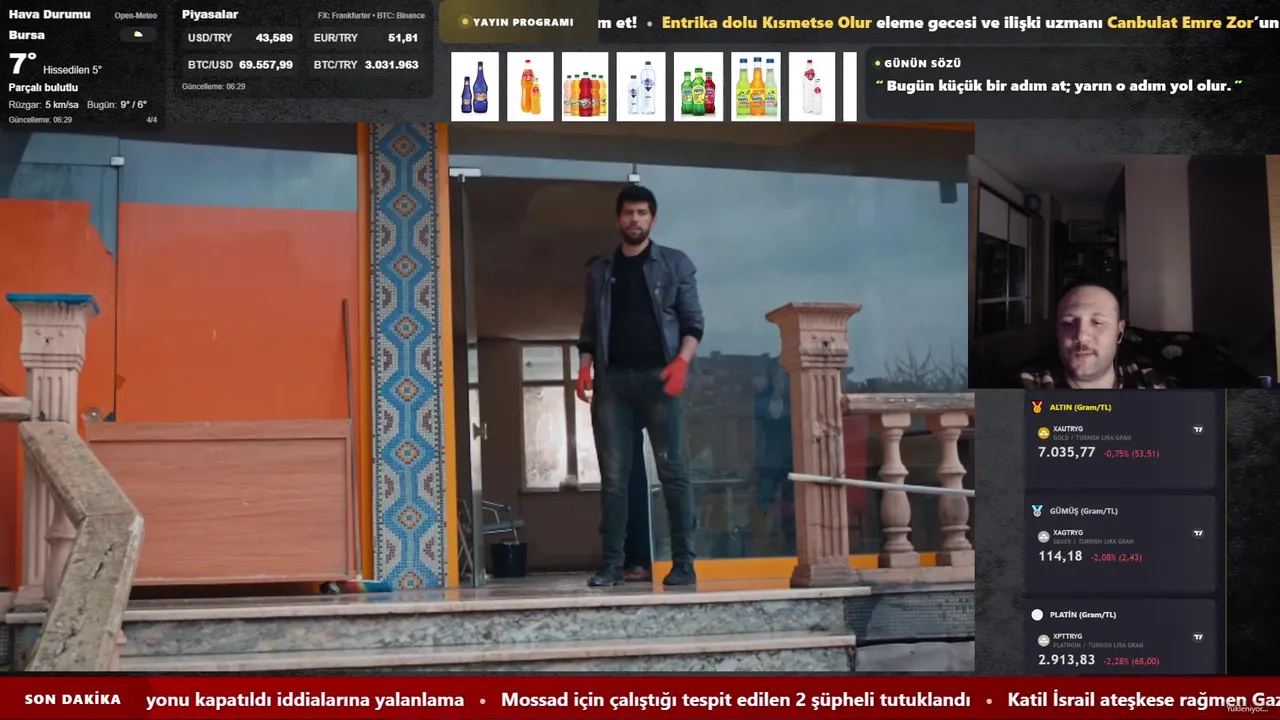Open the YAYIN PROGRAMI label
The height and width of the screenshot is (720, 1280).
click(x=523, y=22)
